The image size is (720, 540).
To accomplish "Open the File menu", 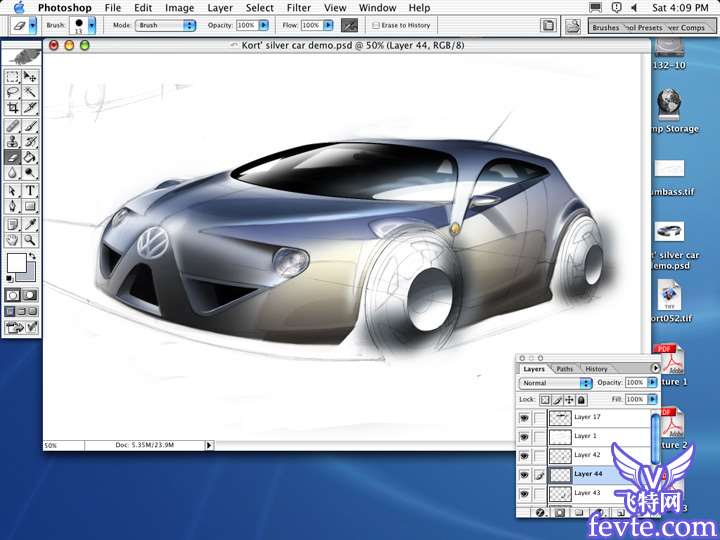I will 112,8.
